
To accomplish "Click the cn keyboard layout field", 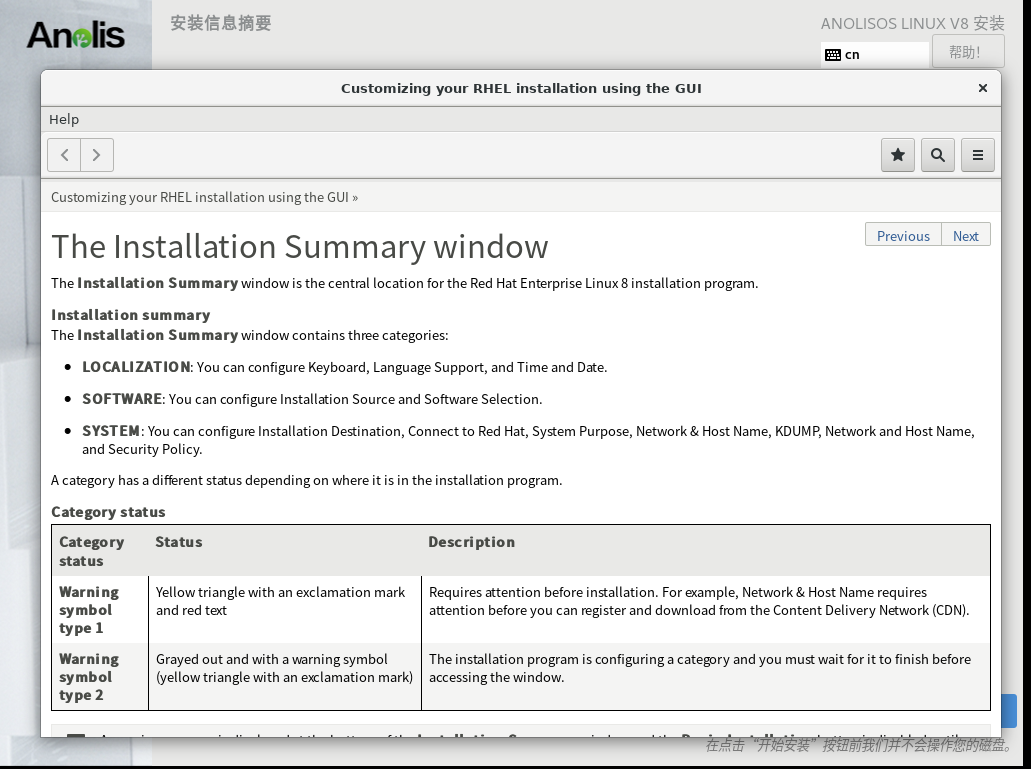I will [885, 55].
